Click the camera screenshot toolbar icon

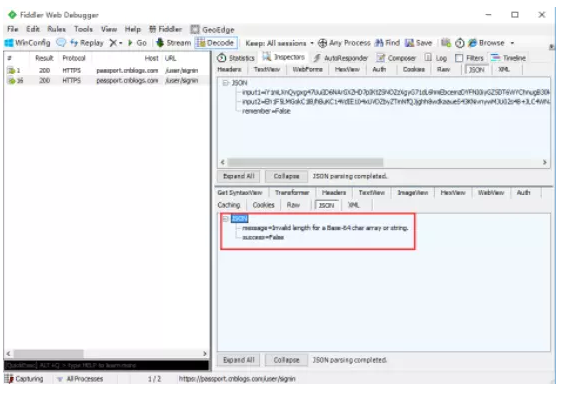[446, 43]
